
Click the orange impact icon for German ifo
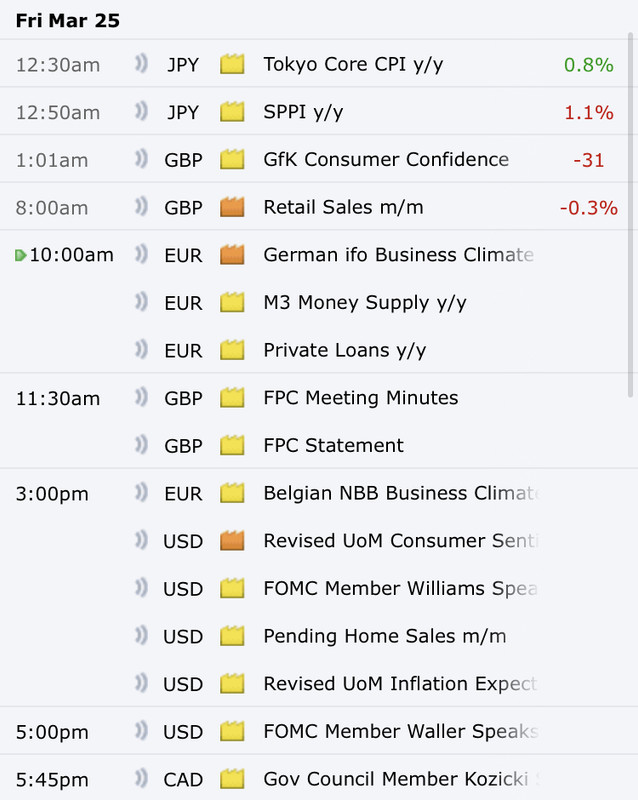[x=232, y=255]
